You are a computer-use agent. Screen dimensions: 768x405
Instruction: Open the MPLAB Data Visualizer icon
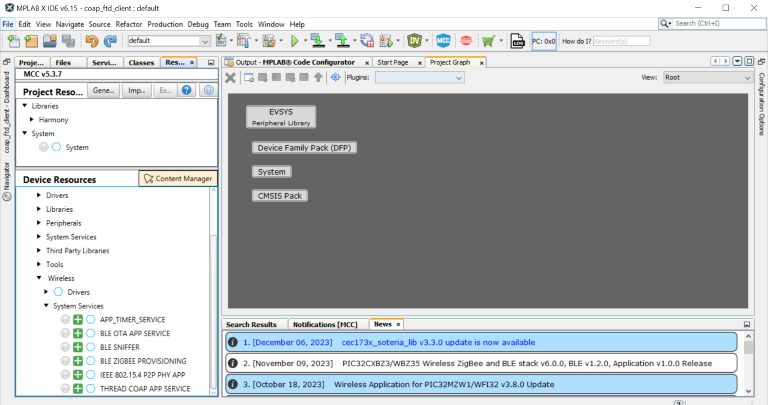414,41
